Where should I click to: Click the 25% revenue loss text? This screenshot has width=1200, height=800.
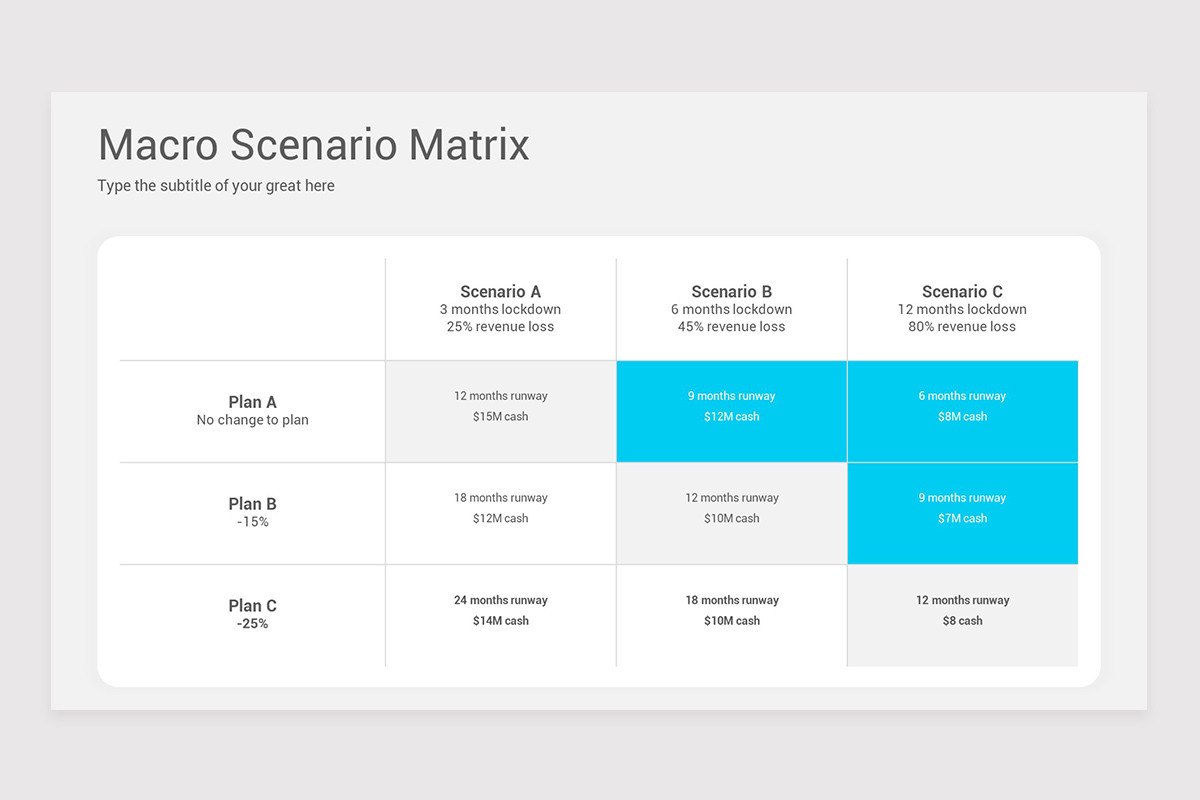500,327
